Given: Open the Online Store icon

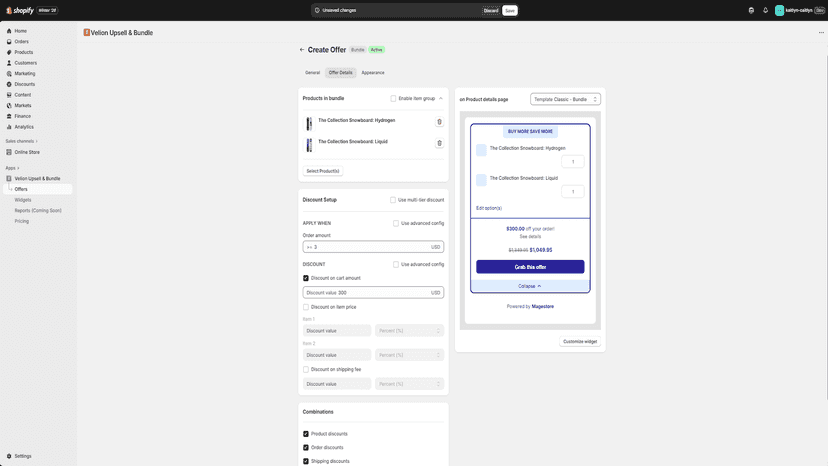Looking at the screenshot, I should [9, 152].
